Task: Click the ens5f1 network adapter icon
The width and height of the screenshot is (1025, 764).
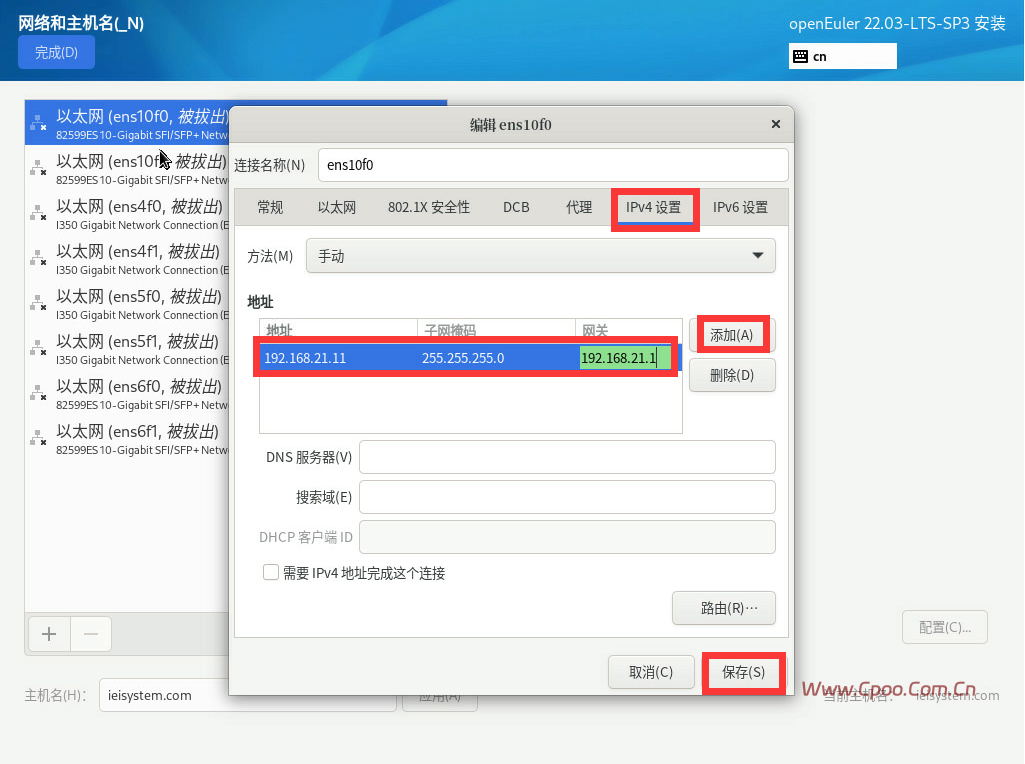Action: click(x=39, y=348)
